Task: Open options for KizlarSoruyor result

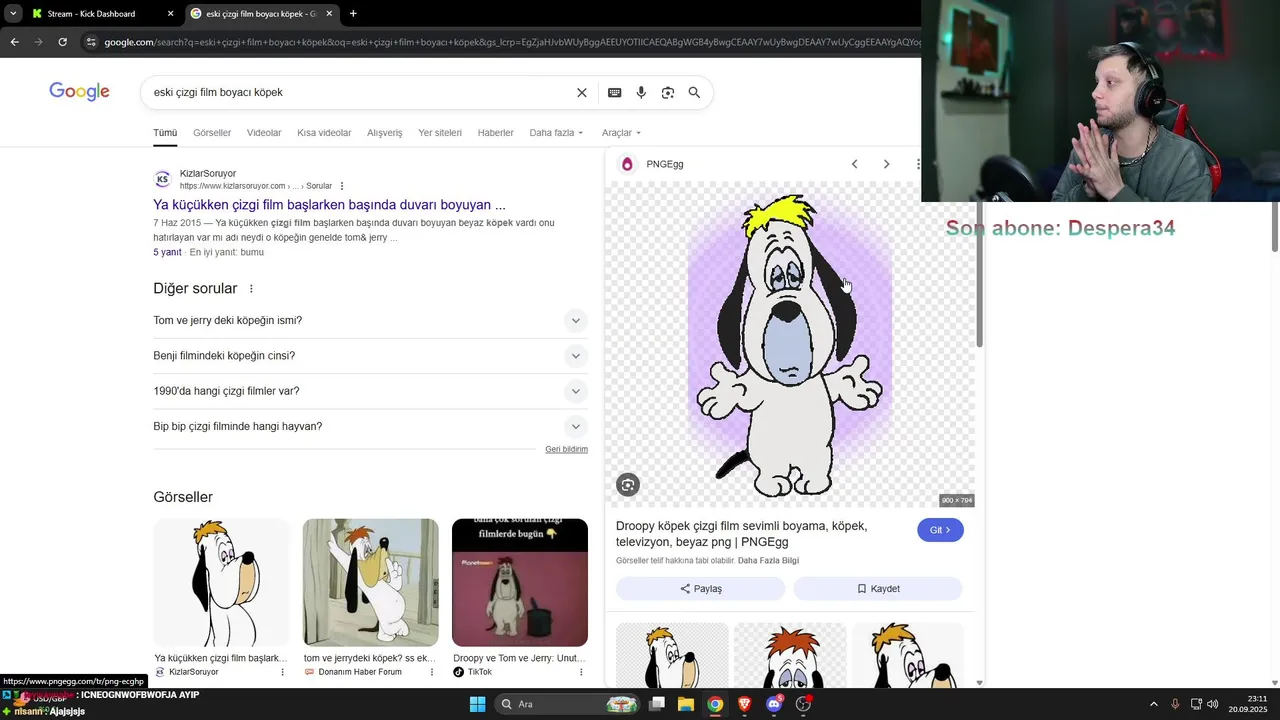Action: coord(342,186)
